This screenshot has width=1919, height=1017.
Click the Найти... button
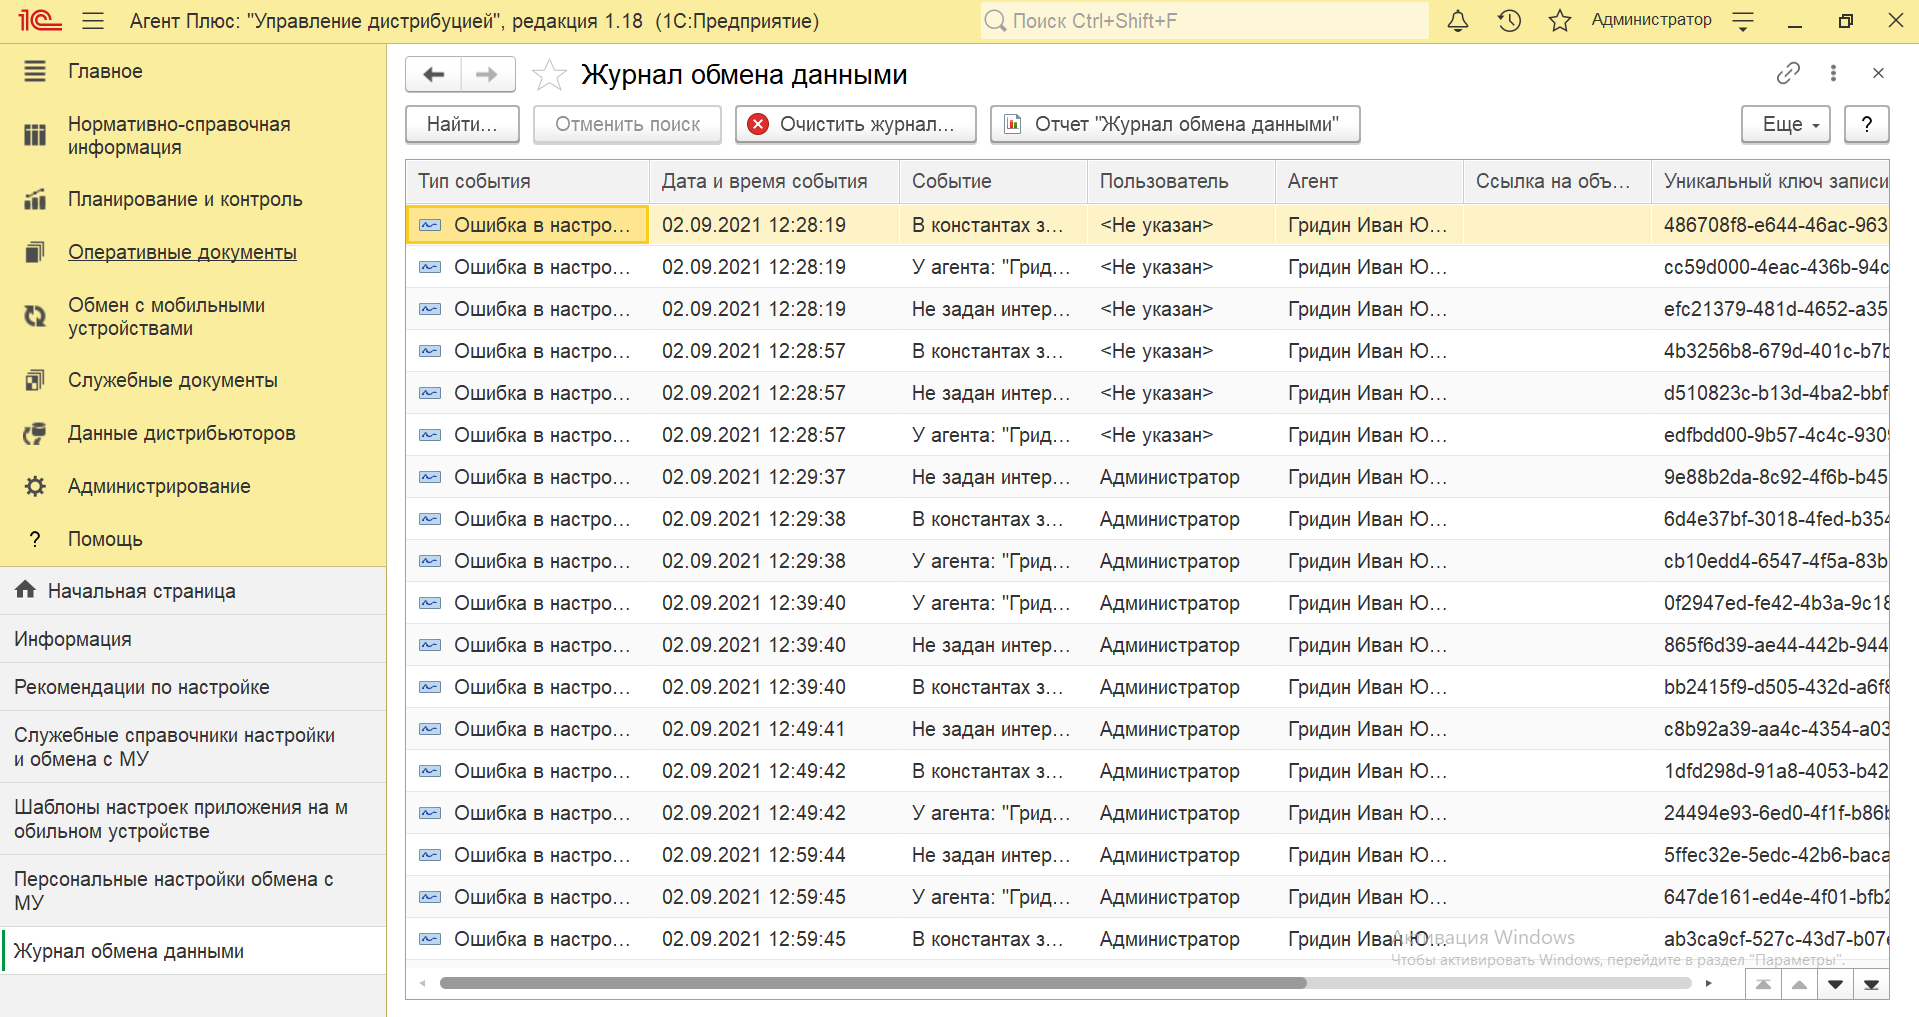pyautogui.click(x=462, y=124)
